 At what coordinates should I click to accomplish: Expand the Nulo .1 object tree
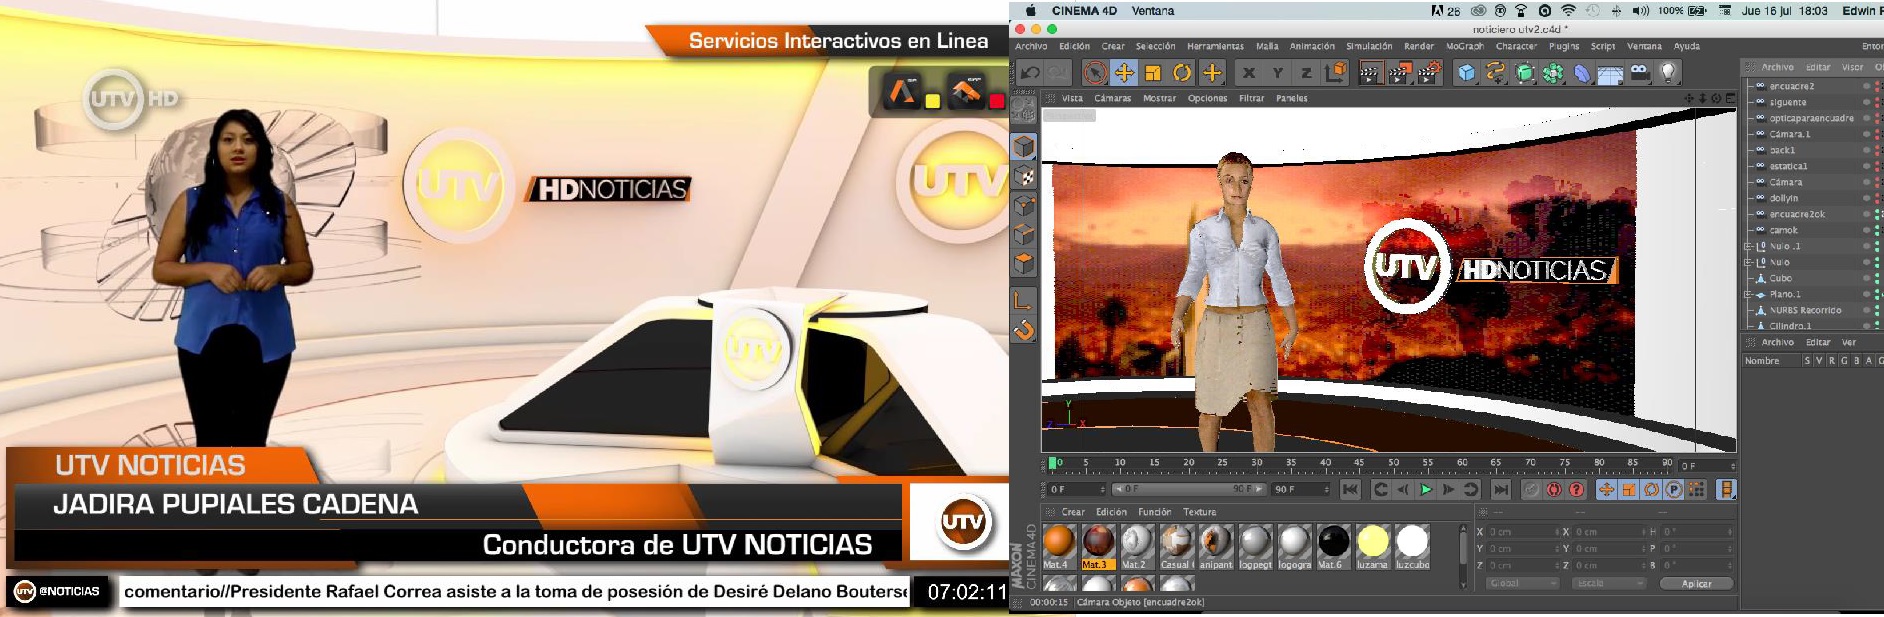click(1748, 246)
